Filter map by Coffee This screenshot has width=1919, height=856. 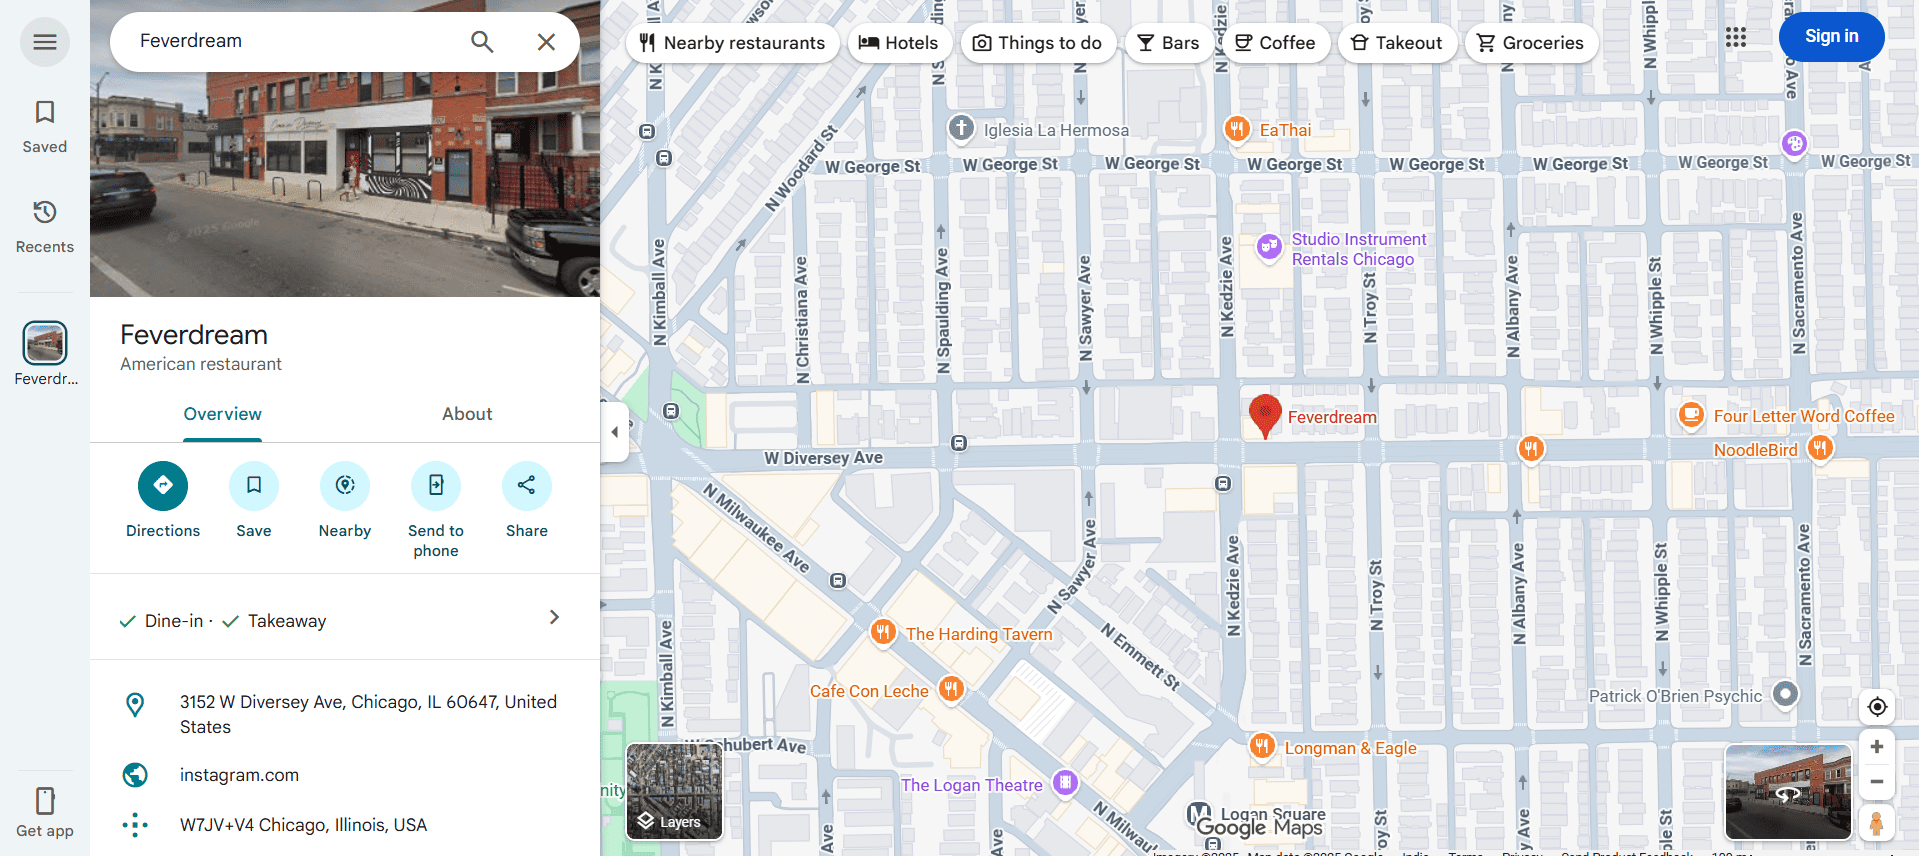point(1275,43)
